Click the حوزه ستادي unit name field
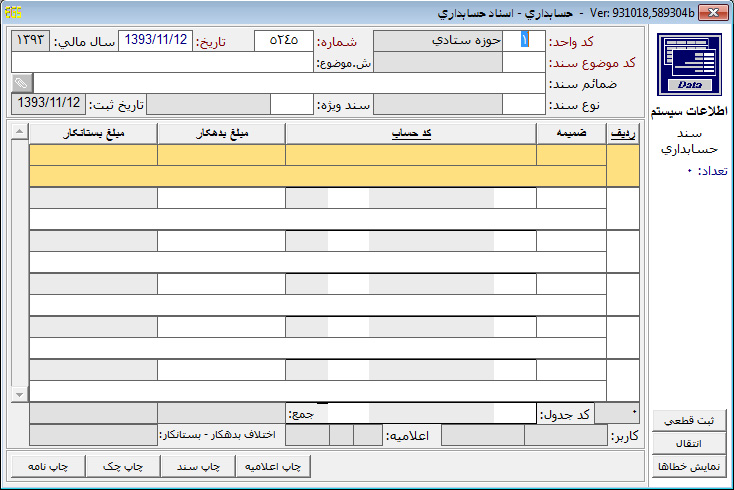 (438, 41)
